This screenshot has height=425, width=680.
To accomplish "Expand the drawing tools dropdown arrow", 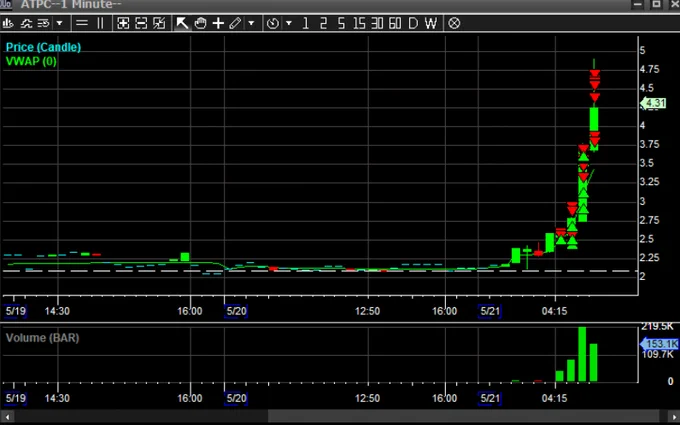I will (251, 23).
